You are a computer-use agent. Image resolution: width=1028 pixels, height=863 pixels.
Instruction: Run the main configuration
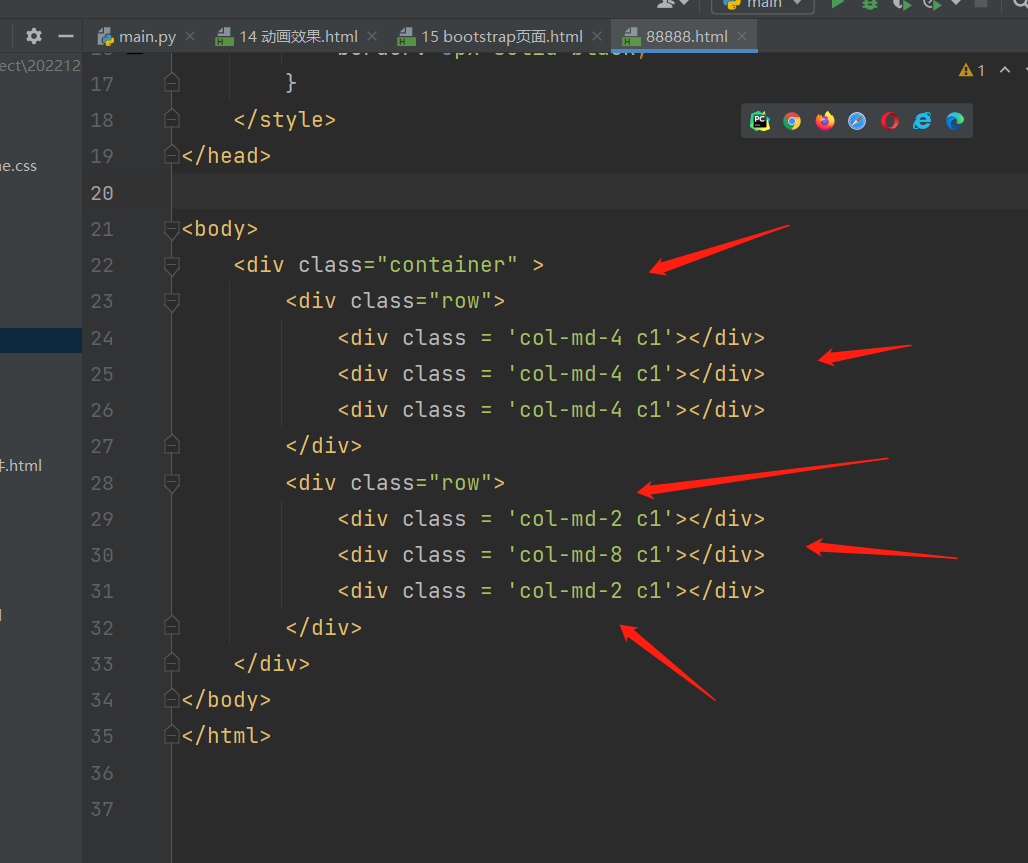(x=837, y=4)
